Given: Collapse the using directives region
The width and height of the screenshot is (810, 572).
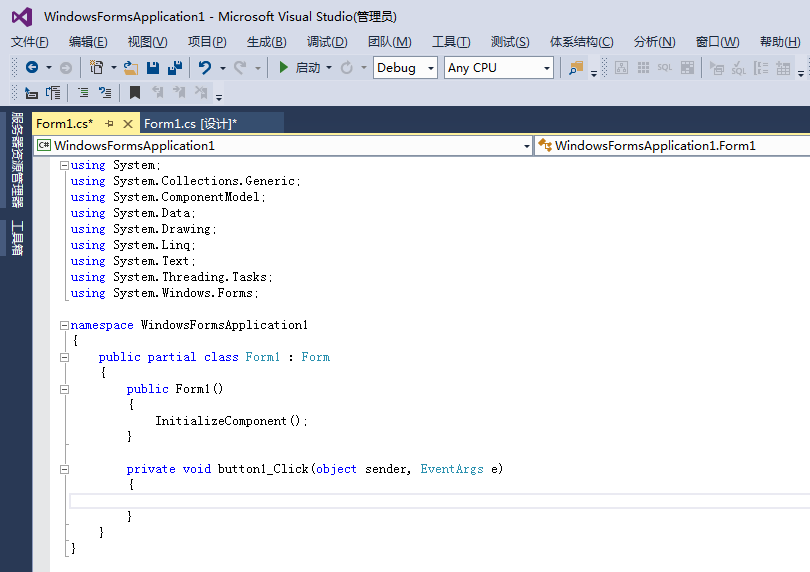Looking at the screenshot, I should (x=65, y=165).
